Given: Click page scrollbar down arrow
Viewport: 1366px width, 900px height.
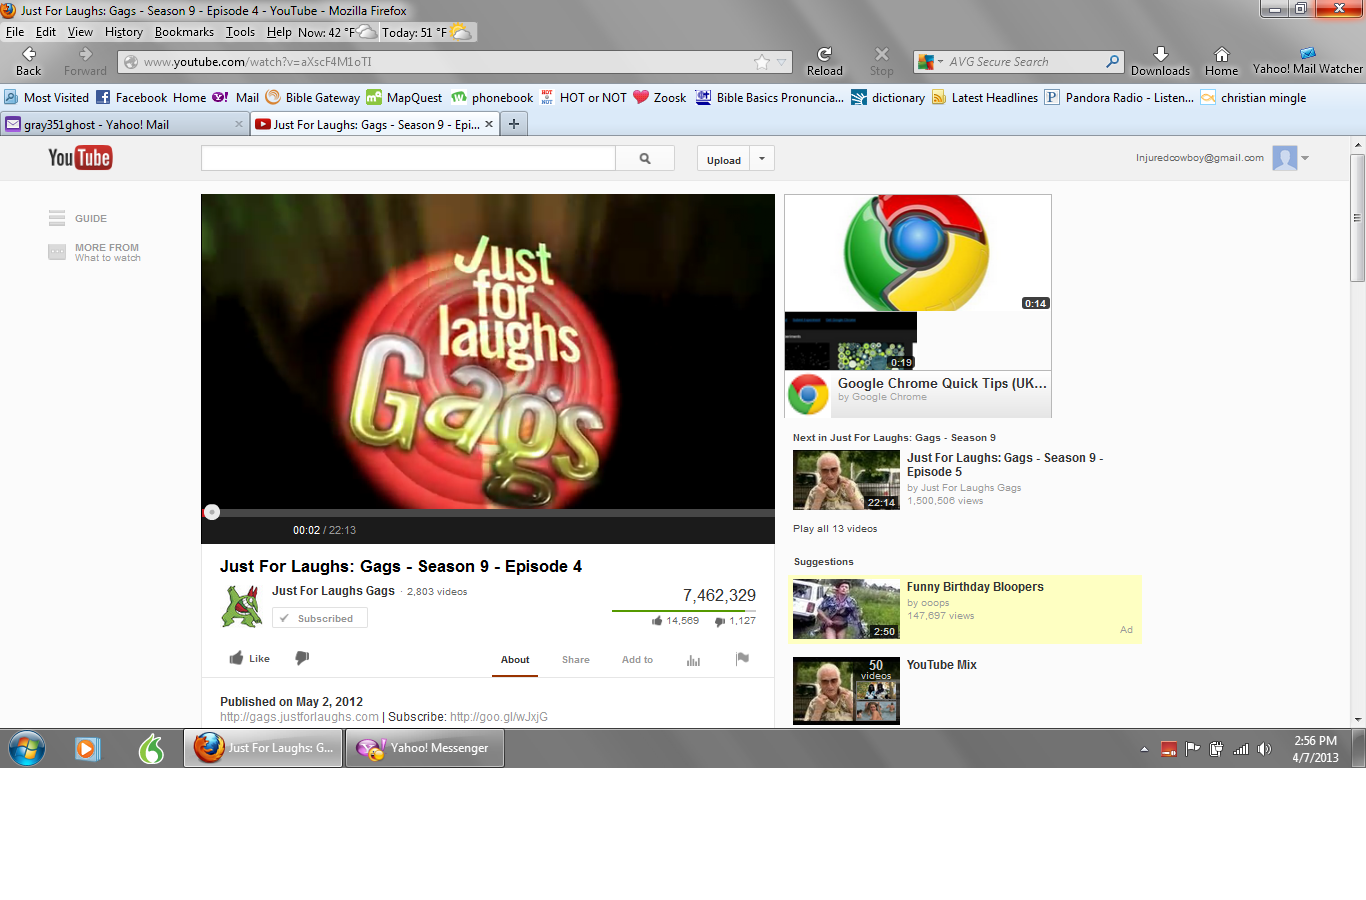Looking at the screenshot, I should [x=1357, y=719].
